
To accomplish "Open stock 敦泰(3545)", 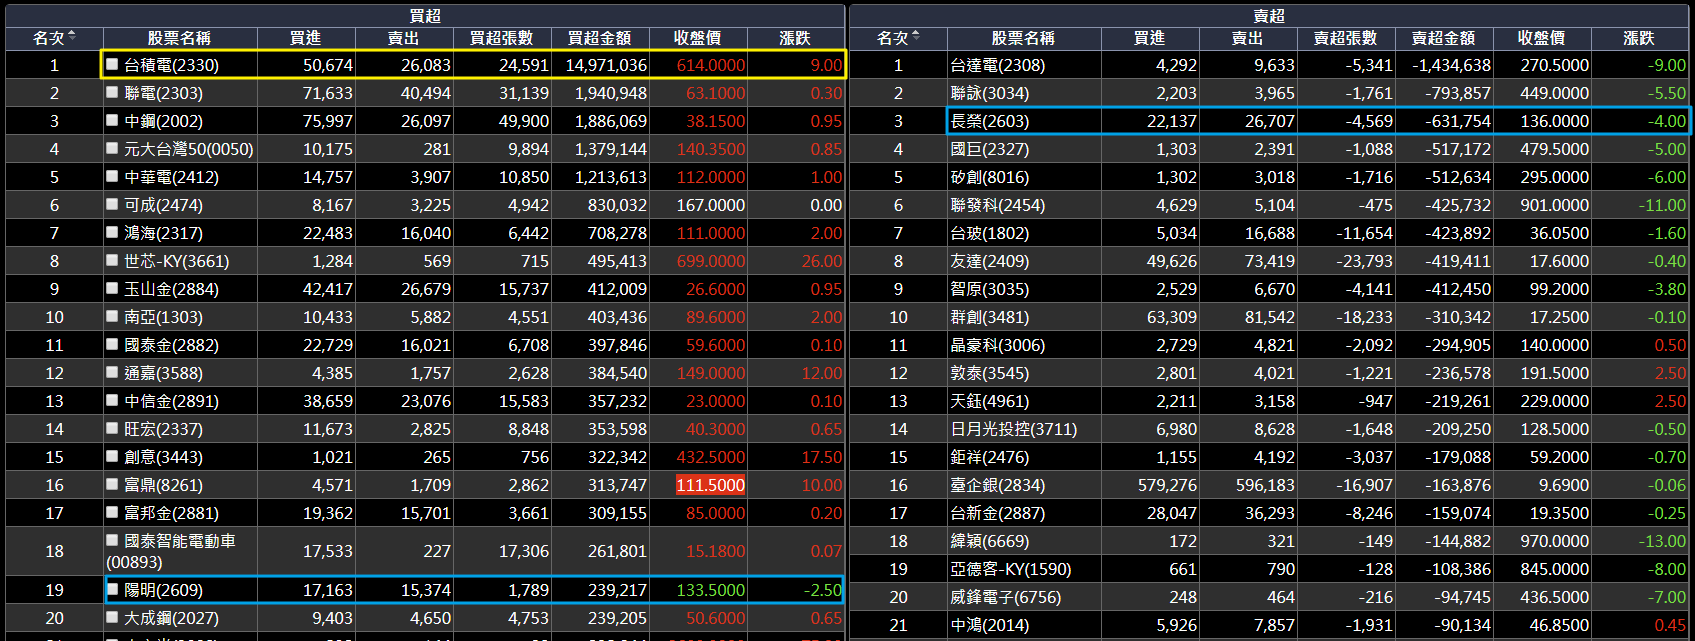I will coord(989,373).
